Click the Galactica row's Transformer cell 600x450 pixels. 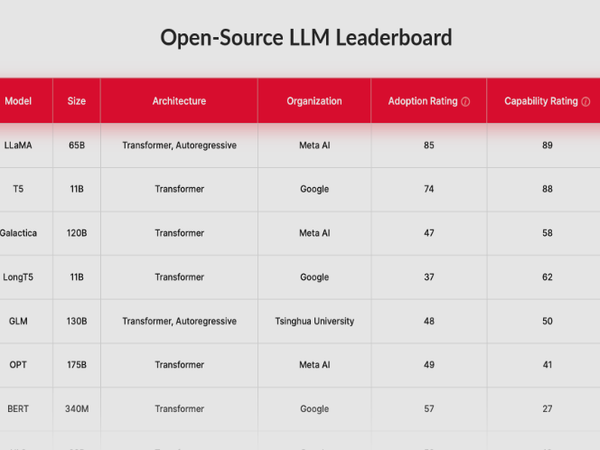point(179,233)
